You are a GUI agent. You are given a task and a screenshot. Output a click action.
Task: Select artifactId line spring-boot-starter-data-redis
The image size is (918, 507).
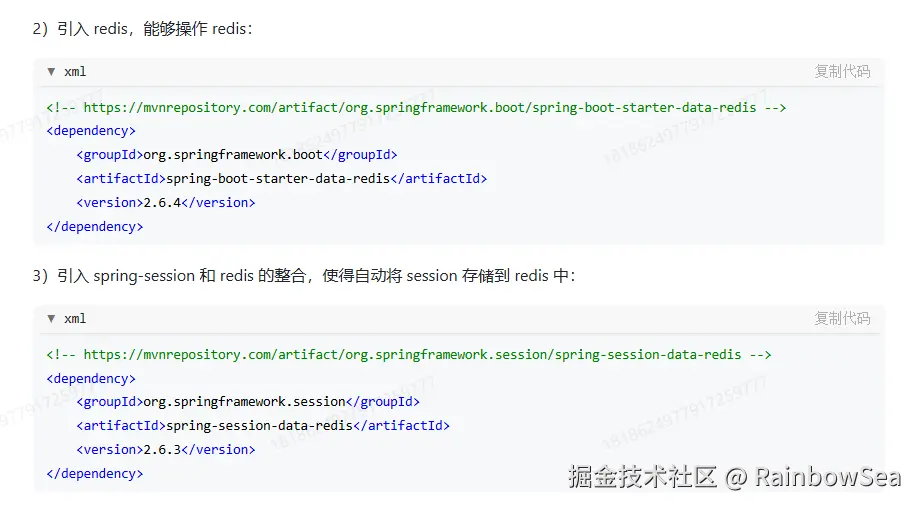[x=282, y=179]
